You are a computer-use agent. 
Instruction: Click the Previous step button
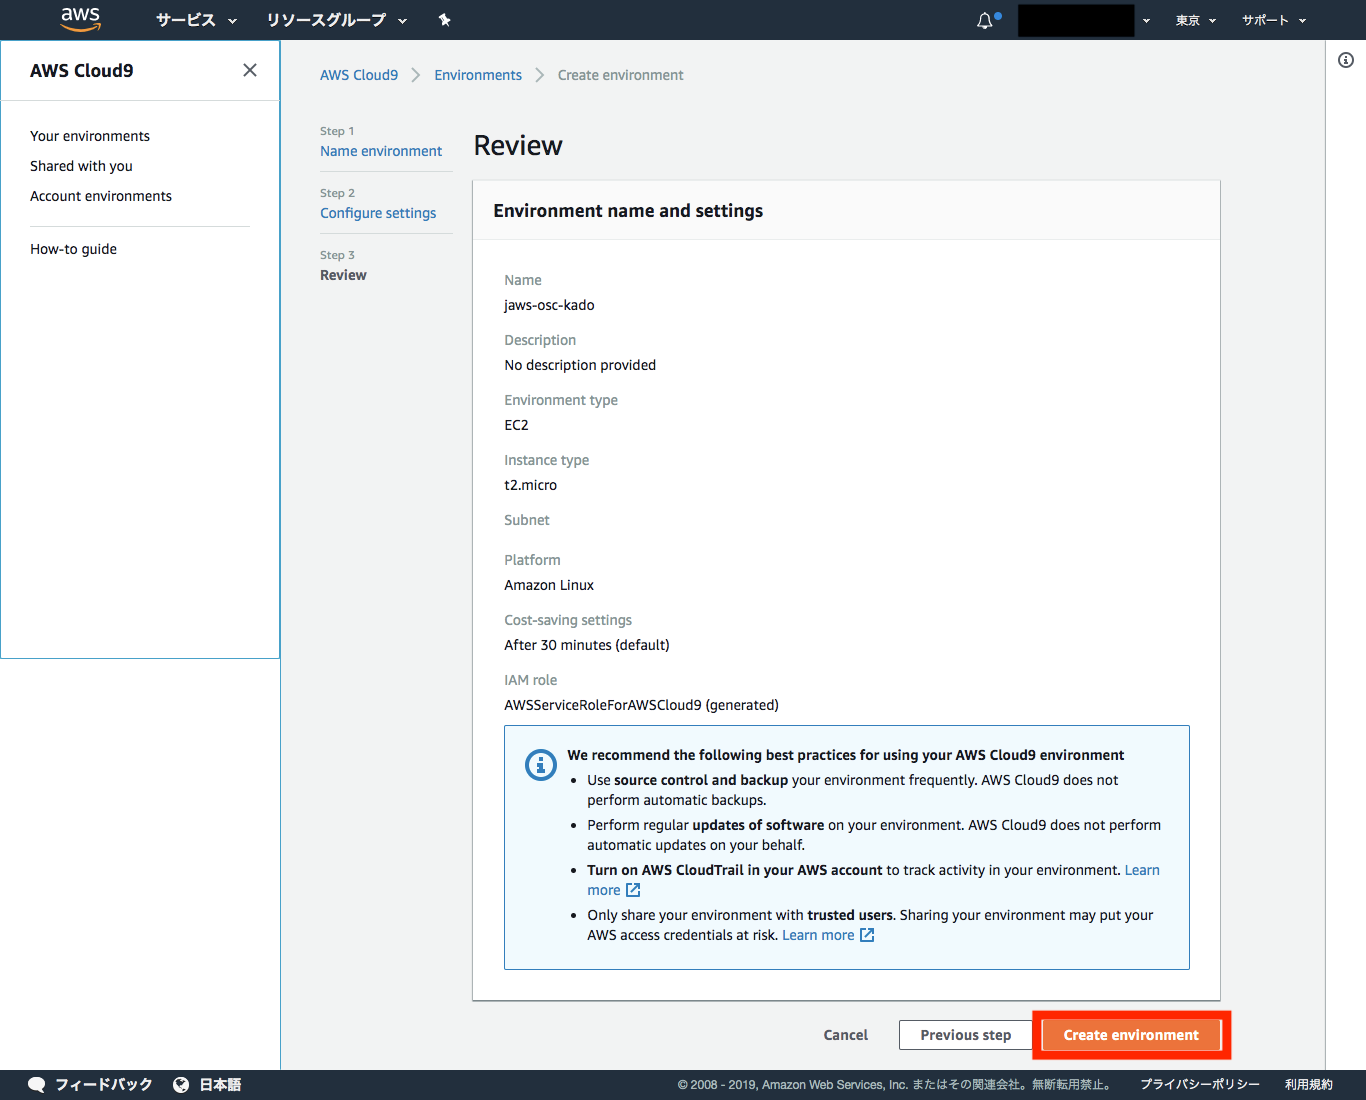click(966, 1035)
